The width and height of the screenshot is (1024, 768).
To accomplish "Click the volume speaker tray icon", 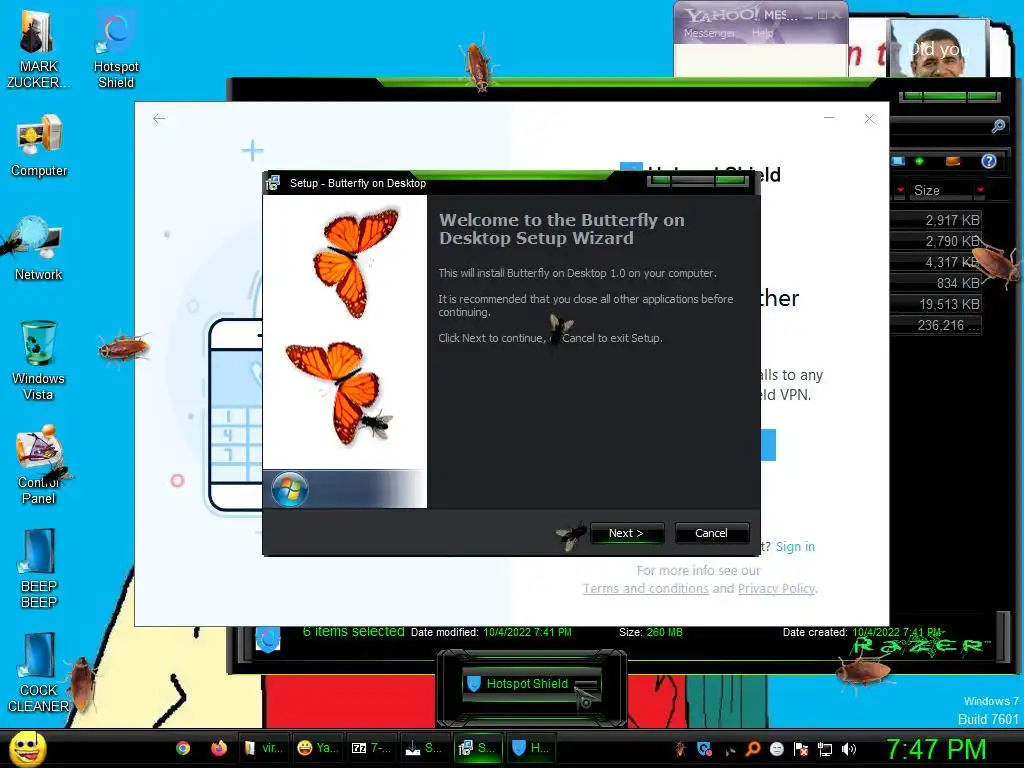I will pos(849,749).
